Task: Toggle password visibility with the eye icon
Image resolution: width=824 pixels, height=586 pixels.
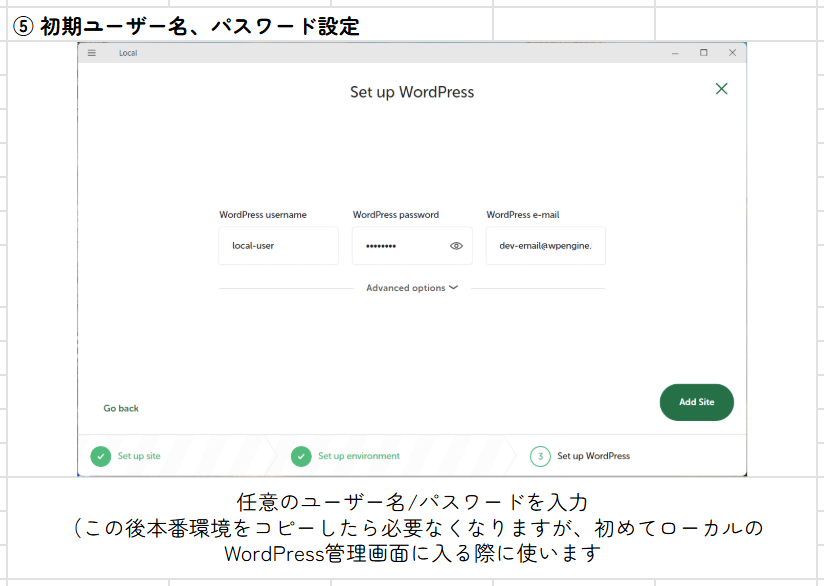Action: coord(456,246)
